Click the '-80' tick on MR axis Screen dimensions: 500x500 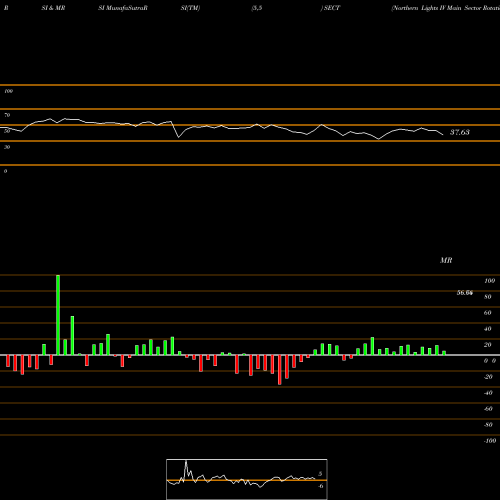488,425
